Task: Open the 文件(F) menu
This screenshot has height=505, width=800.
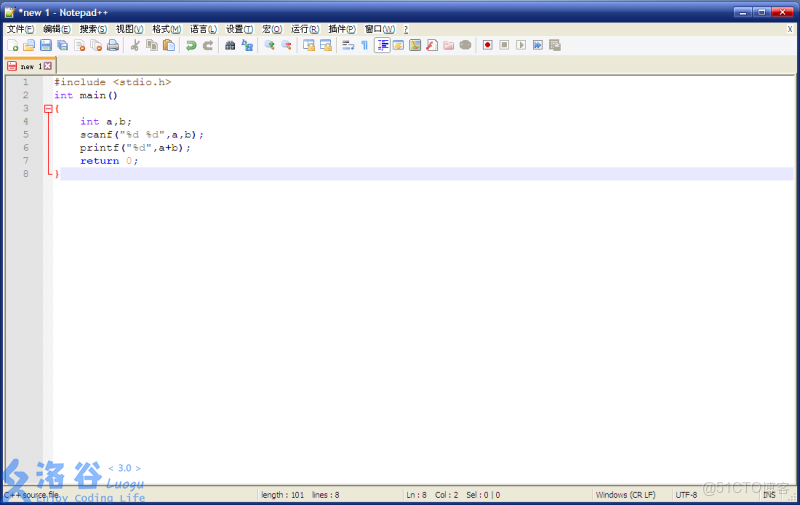Action: (20, 29)
